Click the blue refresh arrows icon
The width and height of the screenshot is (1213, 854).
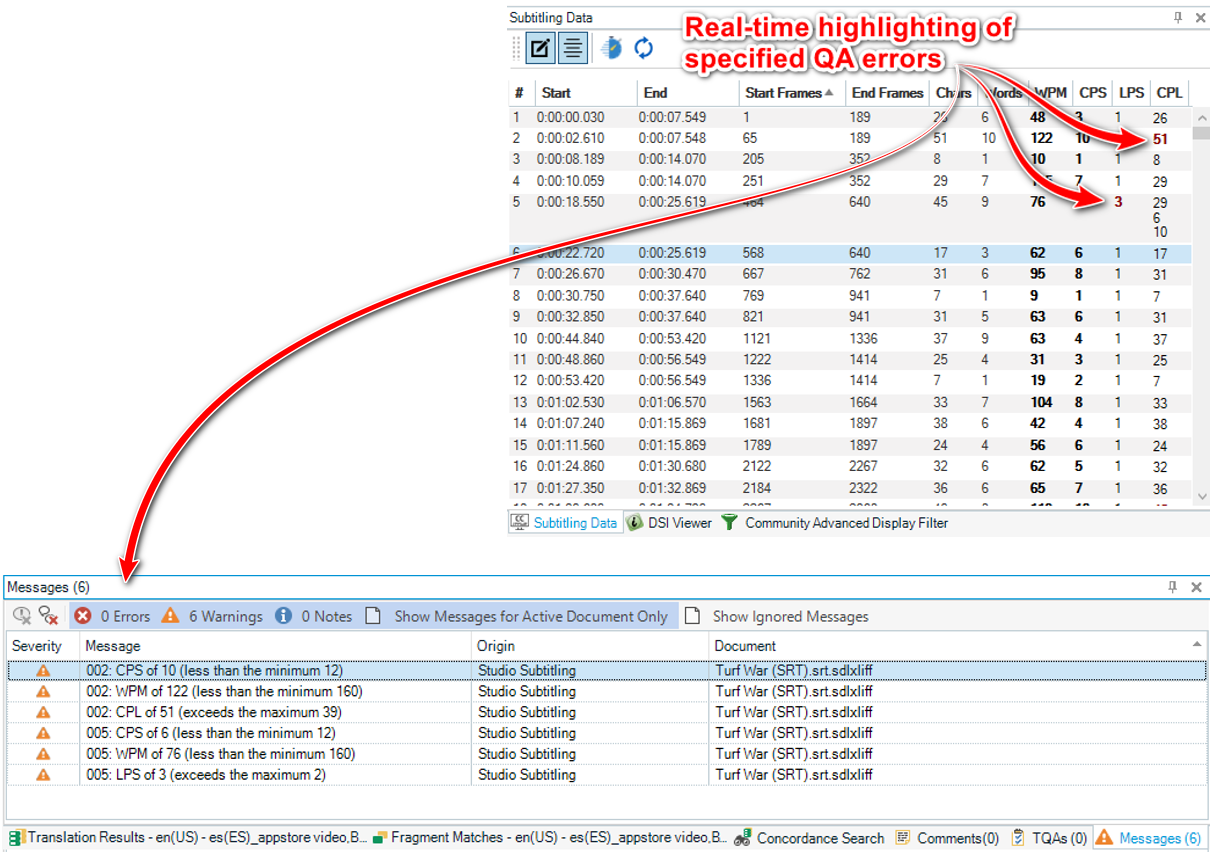click(643, 48)
